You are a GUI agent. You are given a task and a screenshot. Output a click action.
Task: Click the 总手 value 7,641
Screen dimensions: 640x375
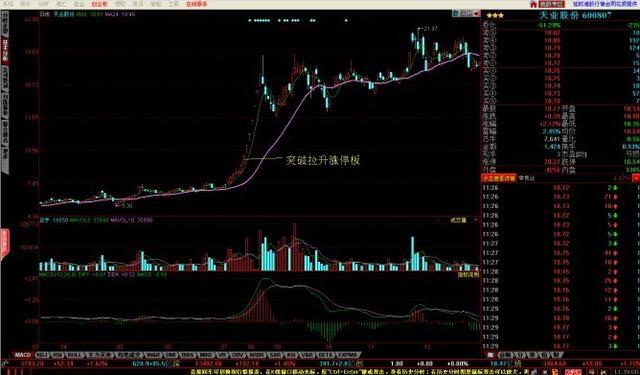pos(552,139)
